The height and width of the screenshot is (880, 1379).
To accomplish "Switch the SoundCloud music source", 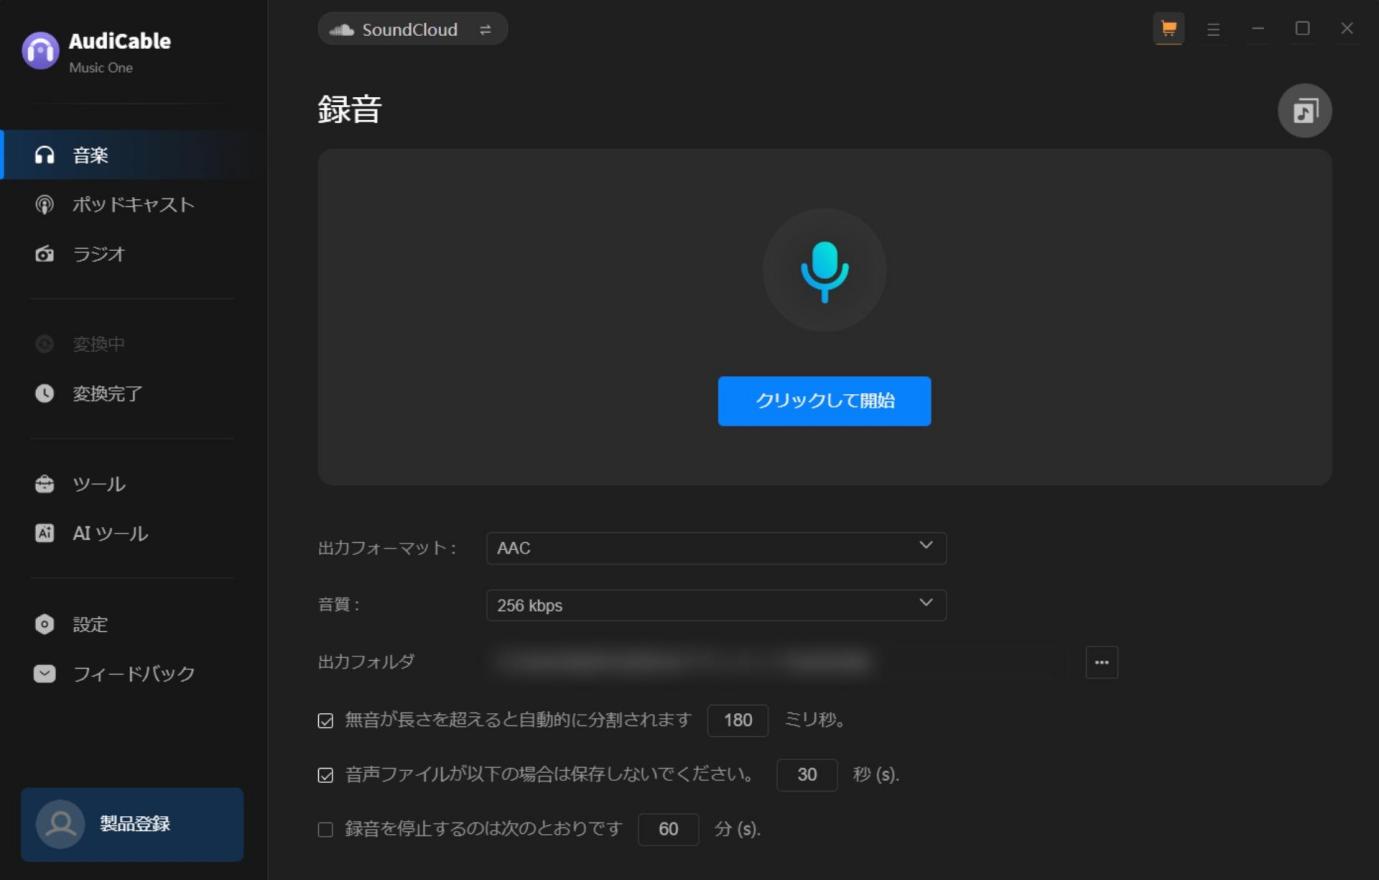I will pos(412,29).
